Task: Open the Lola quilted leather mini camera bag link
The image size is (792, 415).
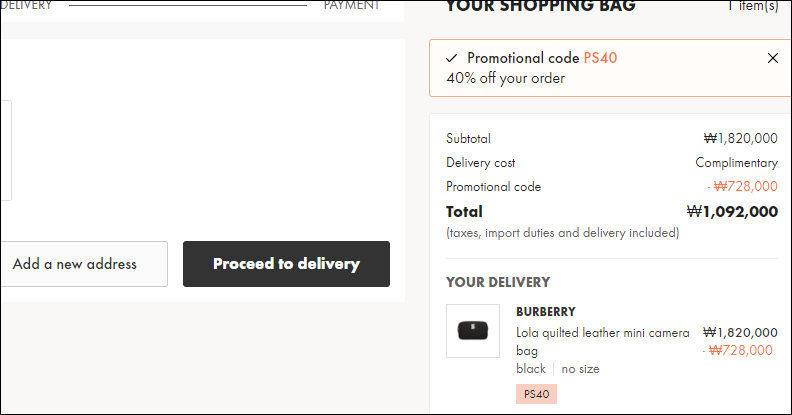Action: (x=603, y=342)
